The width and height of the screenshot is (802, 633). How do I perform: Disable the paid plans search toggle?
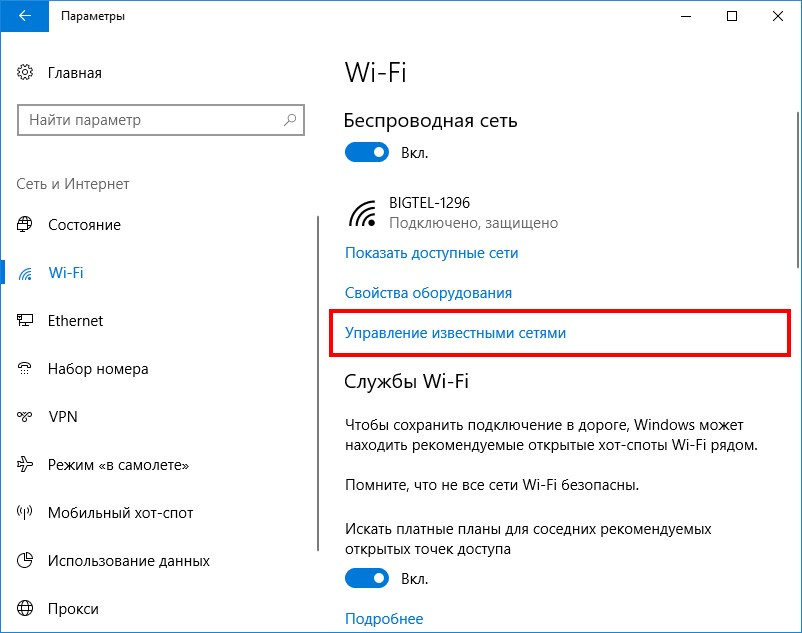[367, 578]
